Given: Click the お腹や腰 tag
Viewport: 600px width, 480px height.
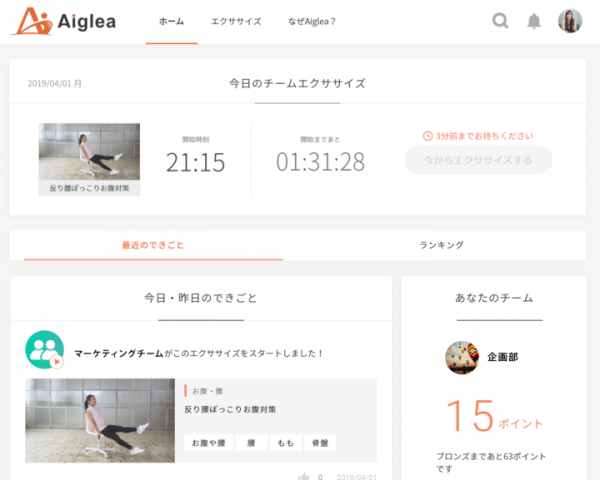Looking at the screenshot, I should click(x=209, y=443).
